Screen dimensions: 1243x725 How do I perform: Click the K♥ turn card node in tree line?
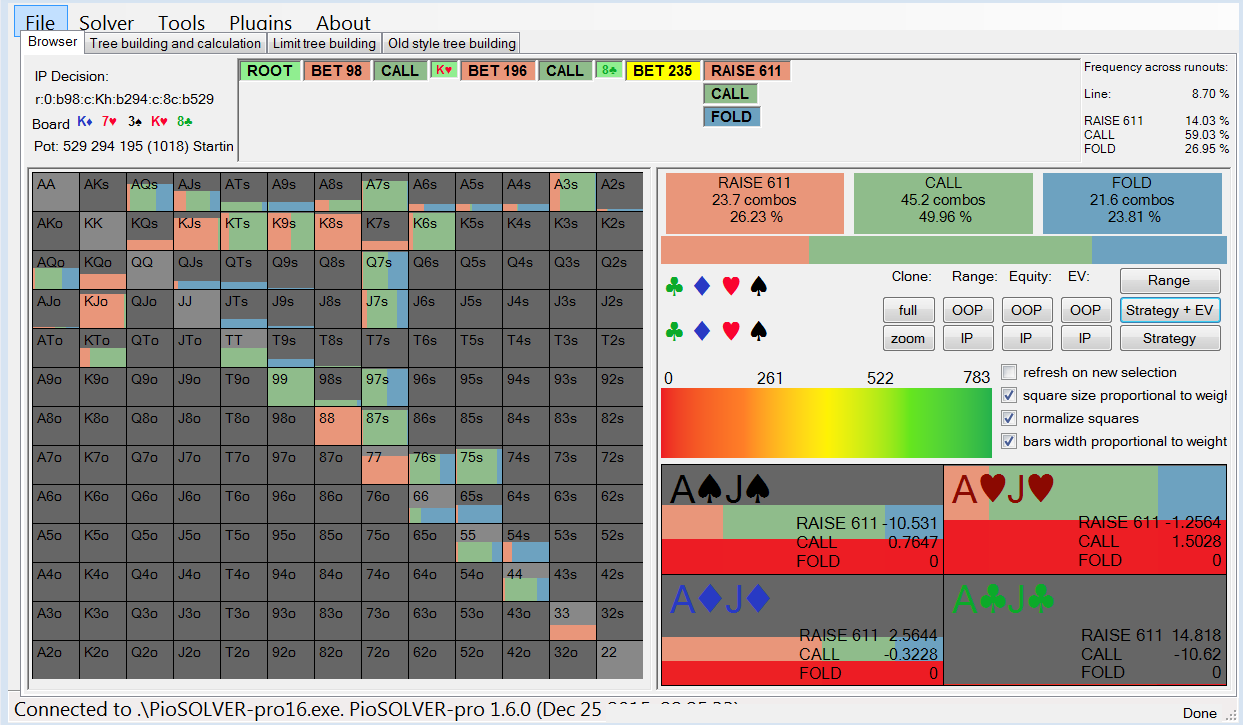[443, 71]
